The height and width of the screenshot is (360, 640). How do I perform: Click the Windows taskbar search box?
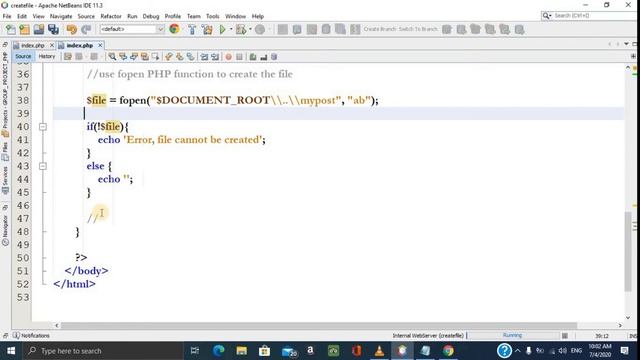(102, 351)
